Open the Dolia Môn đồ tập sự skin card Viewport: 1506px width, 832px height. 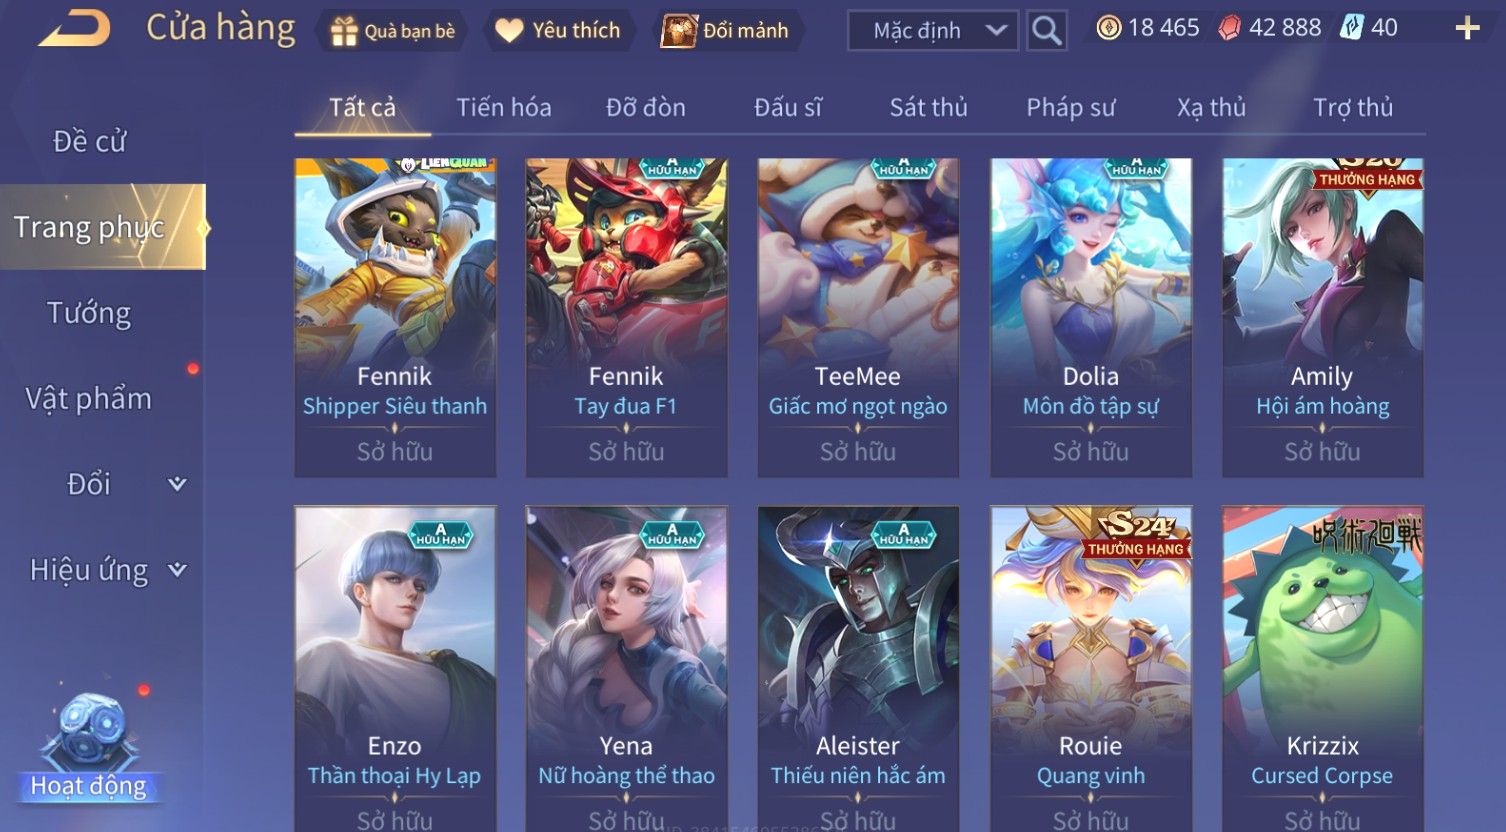tap(1090, 317)
